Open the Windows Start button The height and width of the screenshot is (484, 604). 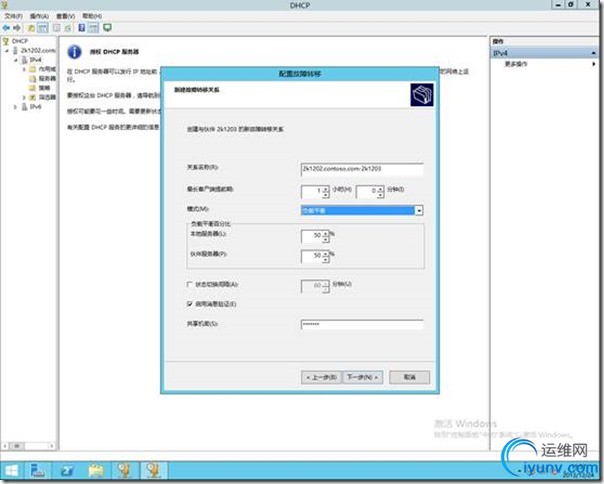tap(11, 471)
